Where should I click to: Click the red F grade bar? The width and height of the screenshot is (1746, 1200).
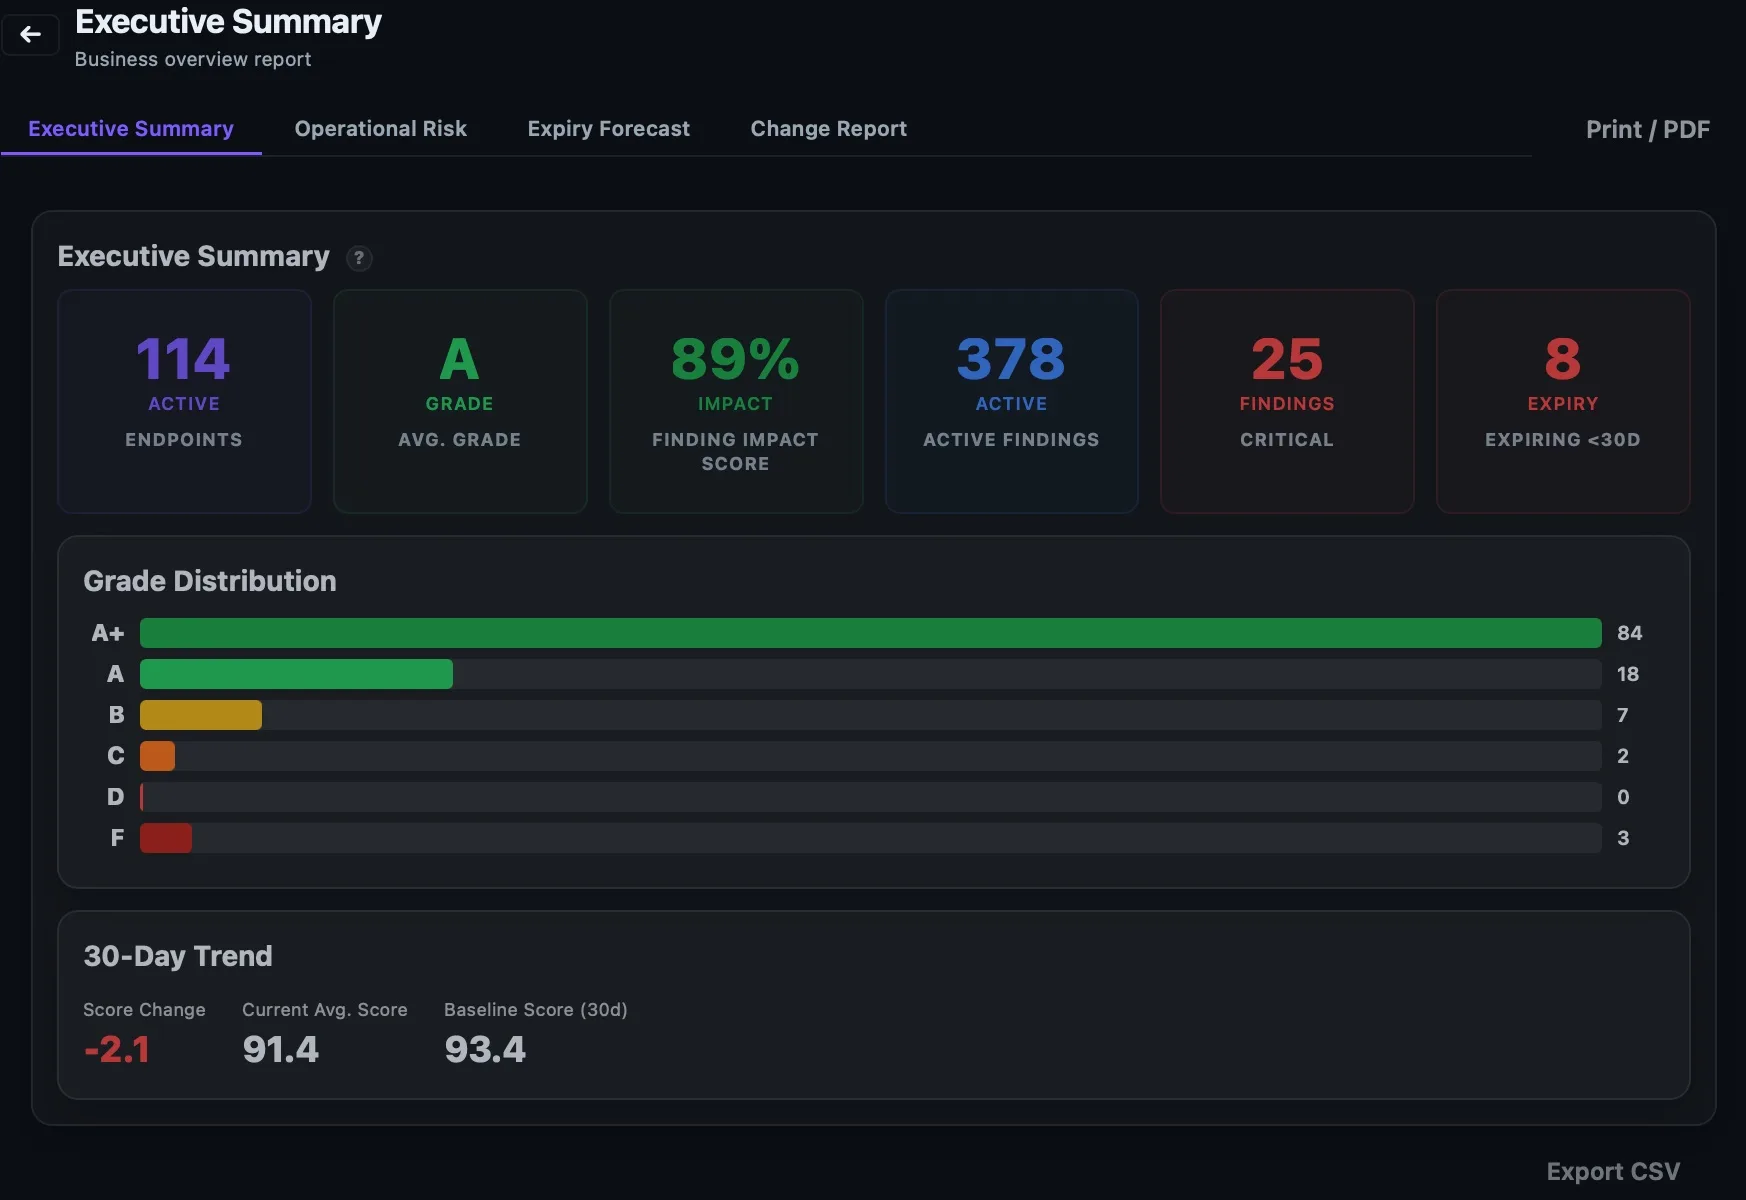click(166, 838)
